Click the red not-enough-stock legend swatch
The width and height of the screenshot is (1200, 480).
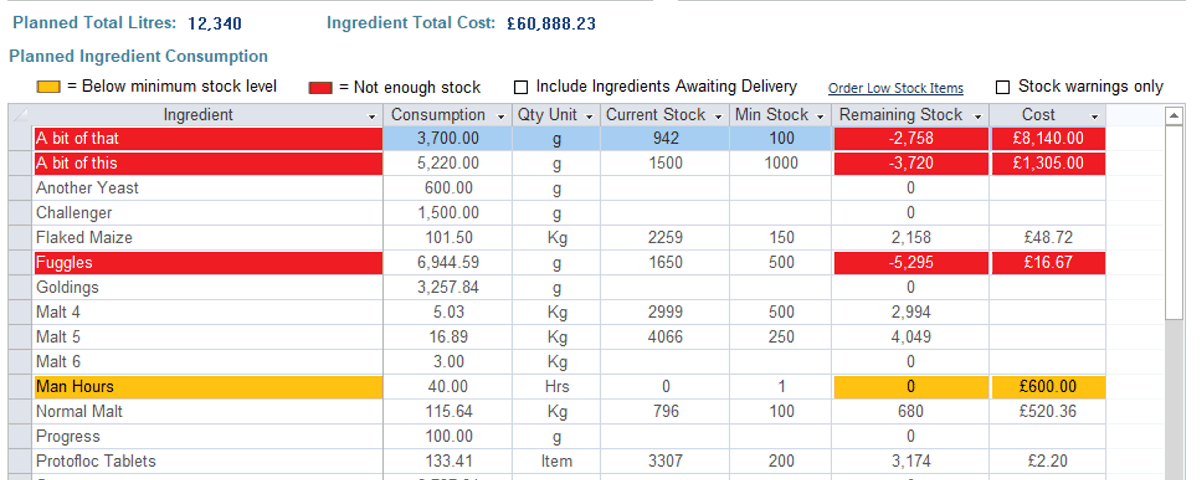[320, 88]
